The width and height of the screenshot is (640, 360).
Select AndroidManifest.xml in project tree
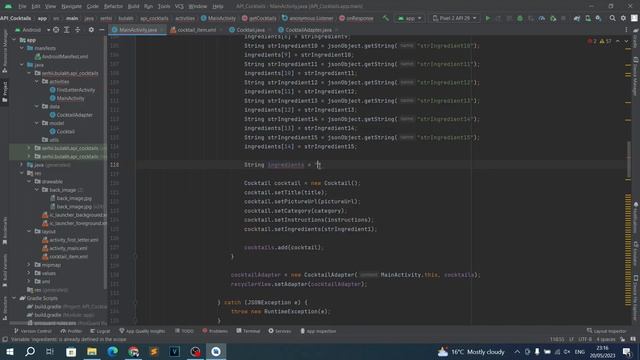62,57
